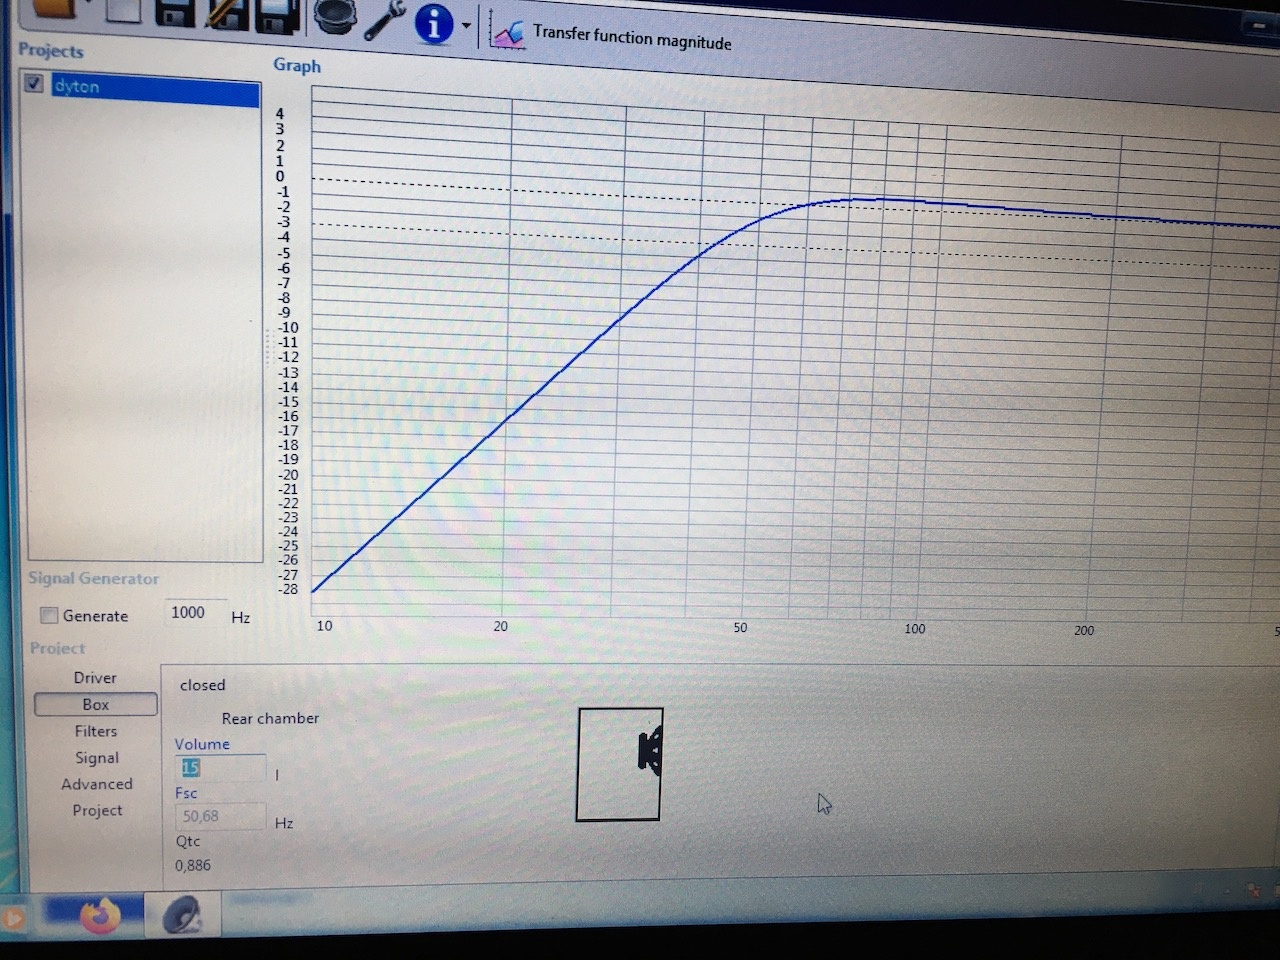Screen dimensions: 1280x960
Task: Click the Graph heading label
Action: point(297,65)
